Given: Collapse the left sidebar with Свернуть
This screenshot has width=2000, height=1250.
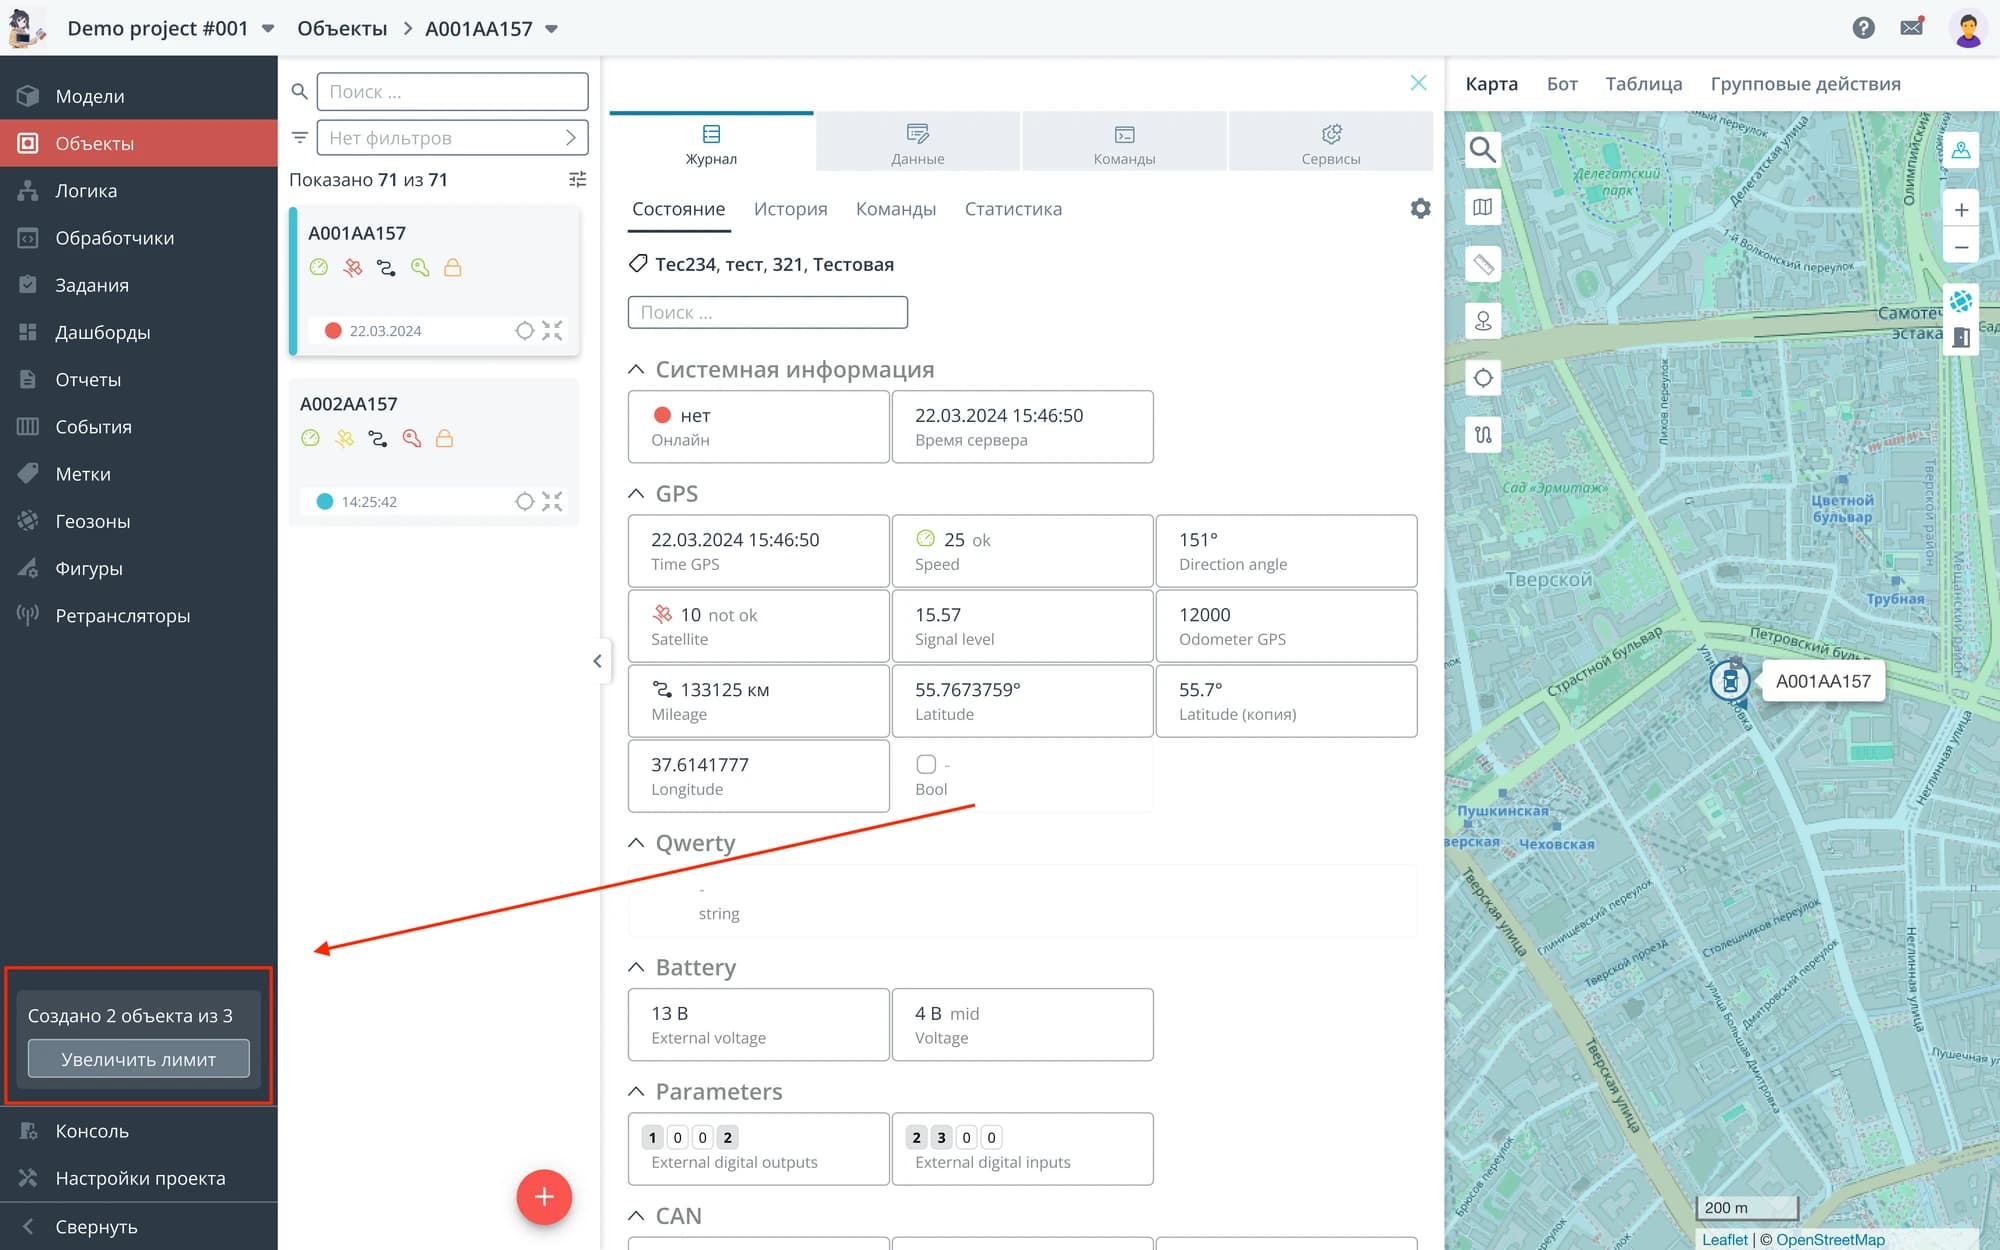Looking at the screenshot, I should click(x=96, y=1226).
